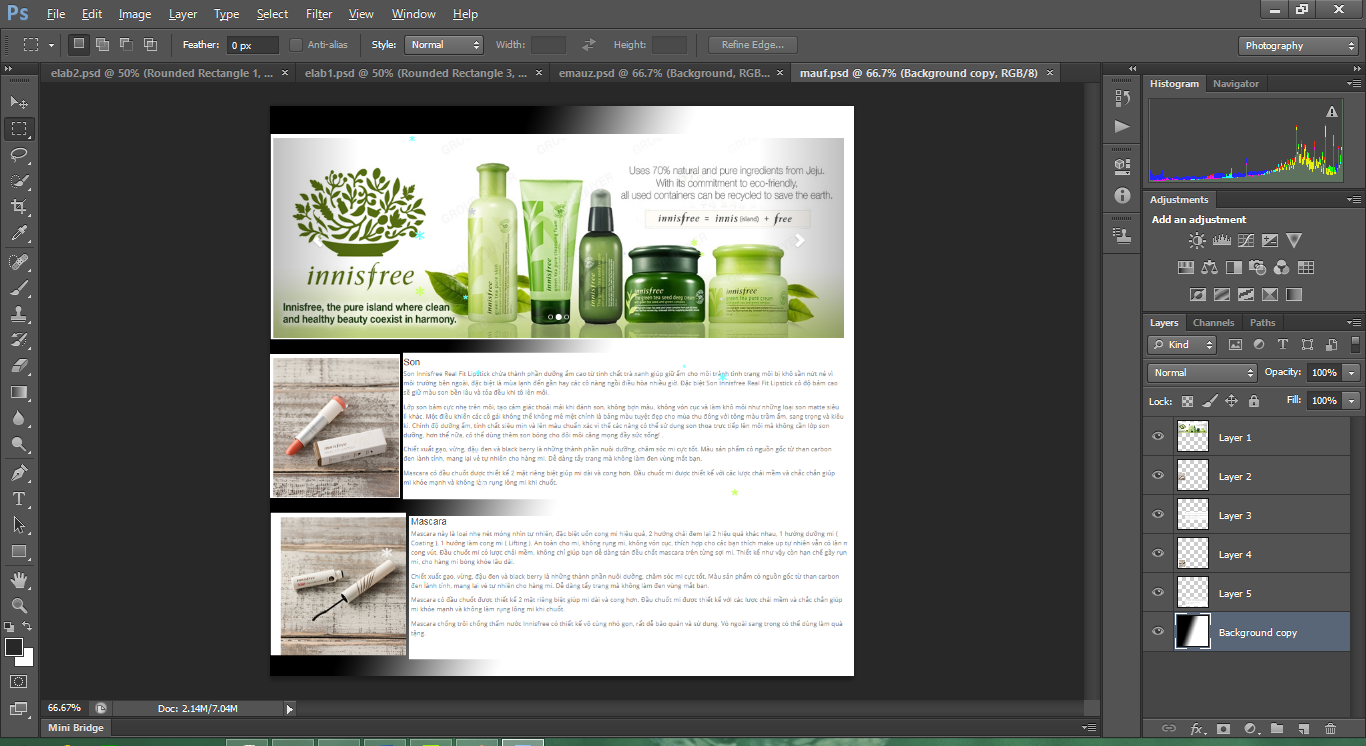Open the Opacity slider dropdown arrow

(1352, 372)
